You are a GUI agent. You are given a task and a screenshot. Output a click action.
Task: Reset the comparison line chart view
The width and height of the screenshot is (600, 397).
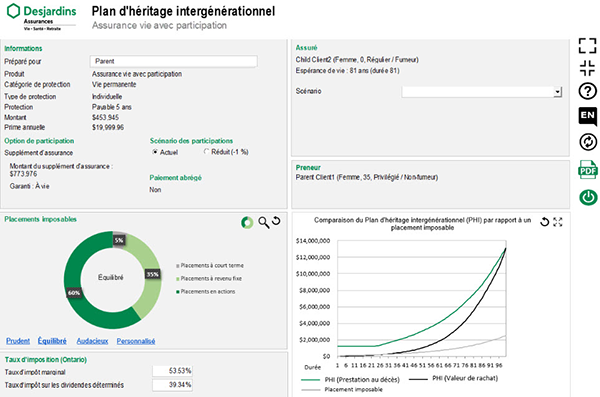[545, 222]
